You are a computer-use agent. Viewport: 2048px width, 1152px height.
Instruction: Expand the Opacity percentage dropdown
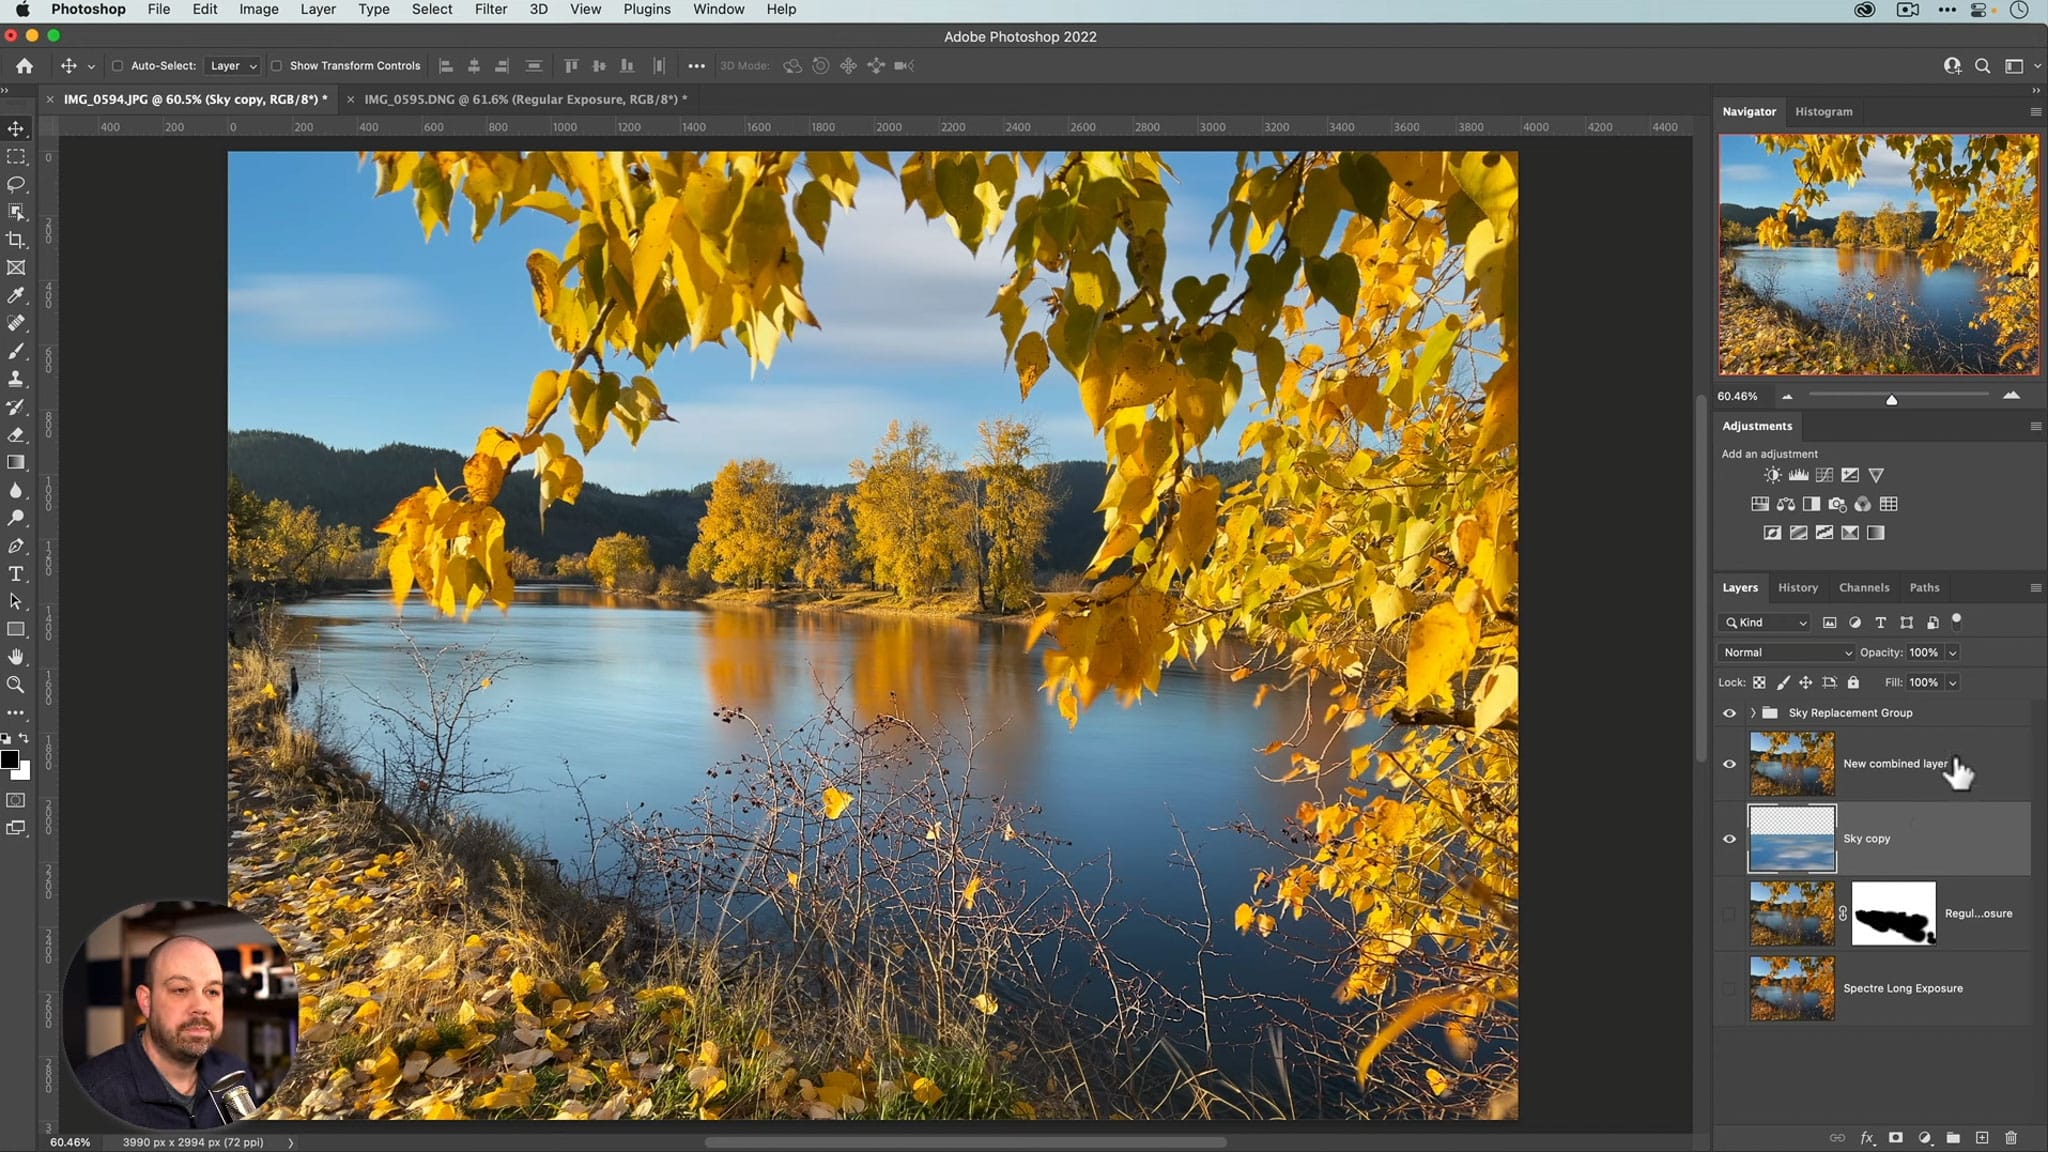coord(1952,651)
